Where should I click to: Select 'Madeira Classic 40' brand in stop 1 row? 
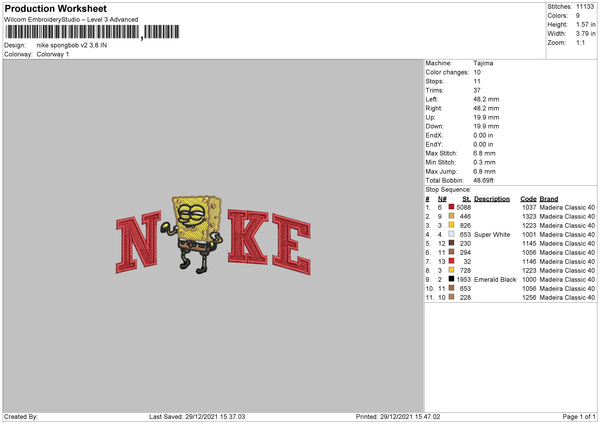567,207
